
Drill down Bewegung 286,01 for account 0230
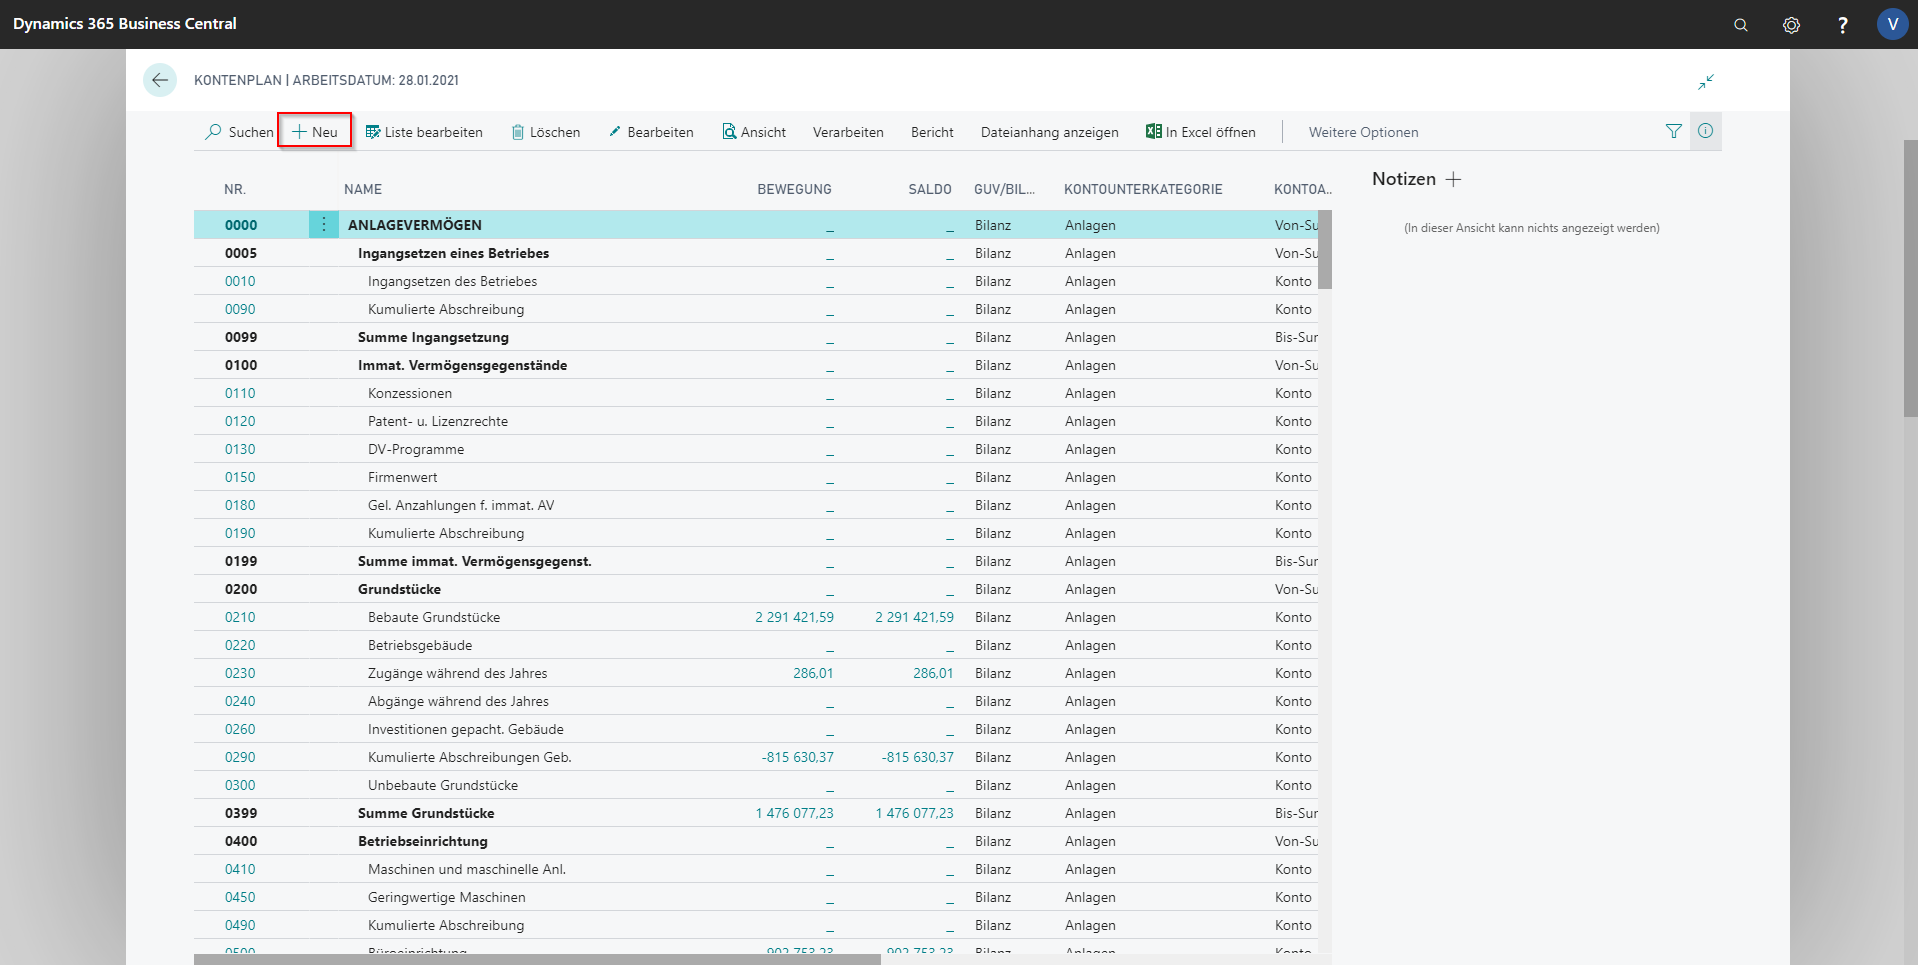click(813, 673)
